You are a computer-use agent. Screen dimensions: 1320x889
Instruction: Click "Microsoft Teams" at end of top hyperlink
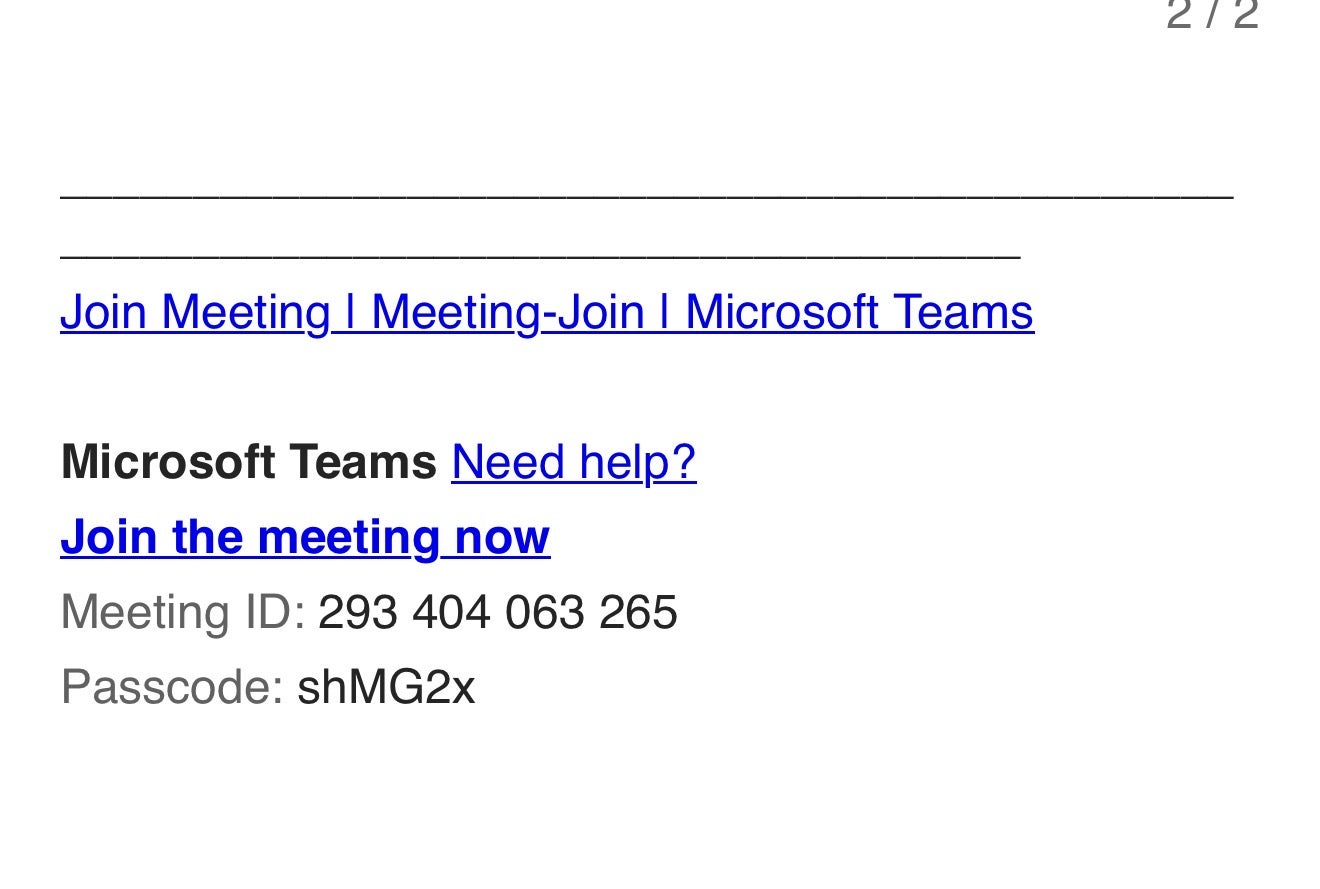coord(859,312)
